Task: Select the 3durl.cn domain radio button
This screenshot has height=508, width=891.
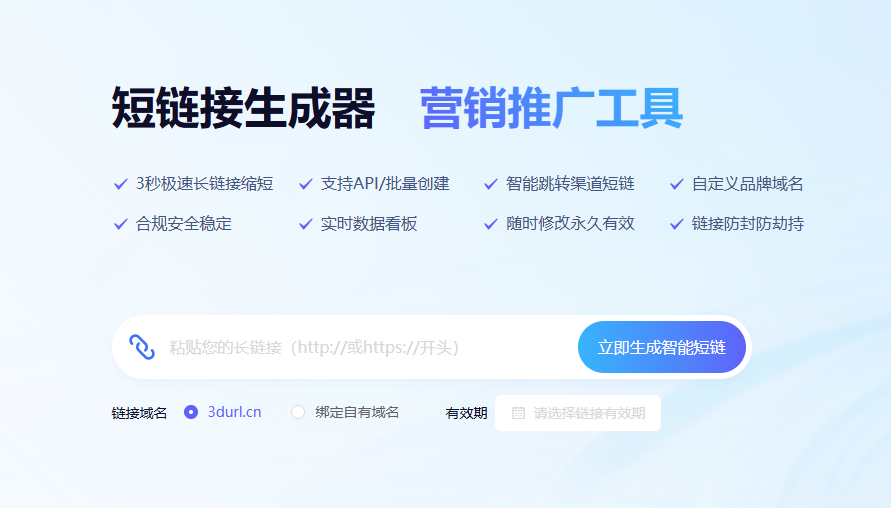Action: coord(191,412)
